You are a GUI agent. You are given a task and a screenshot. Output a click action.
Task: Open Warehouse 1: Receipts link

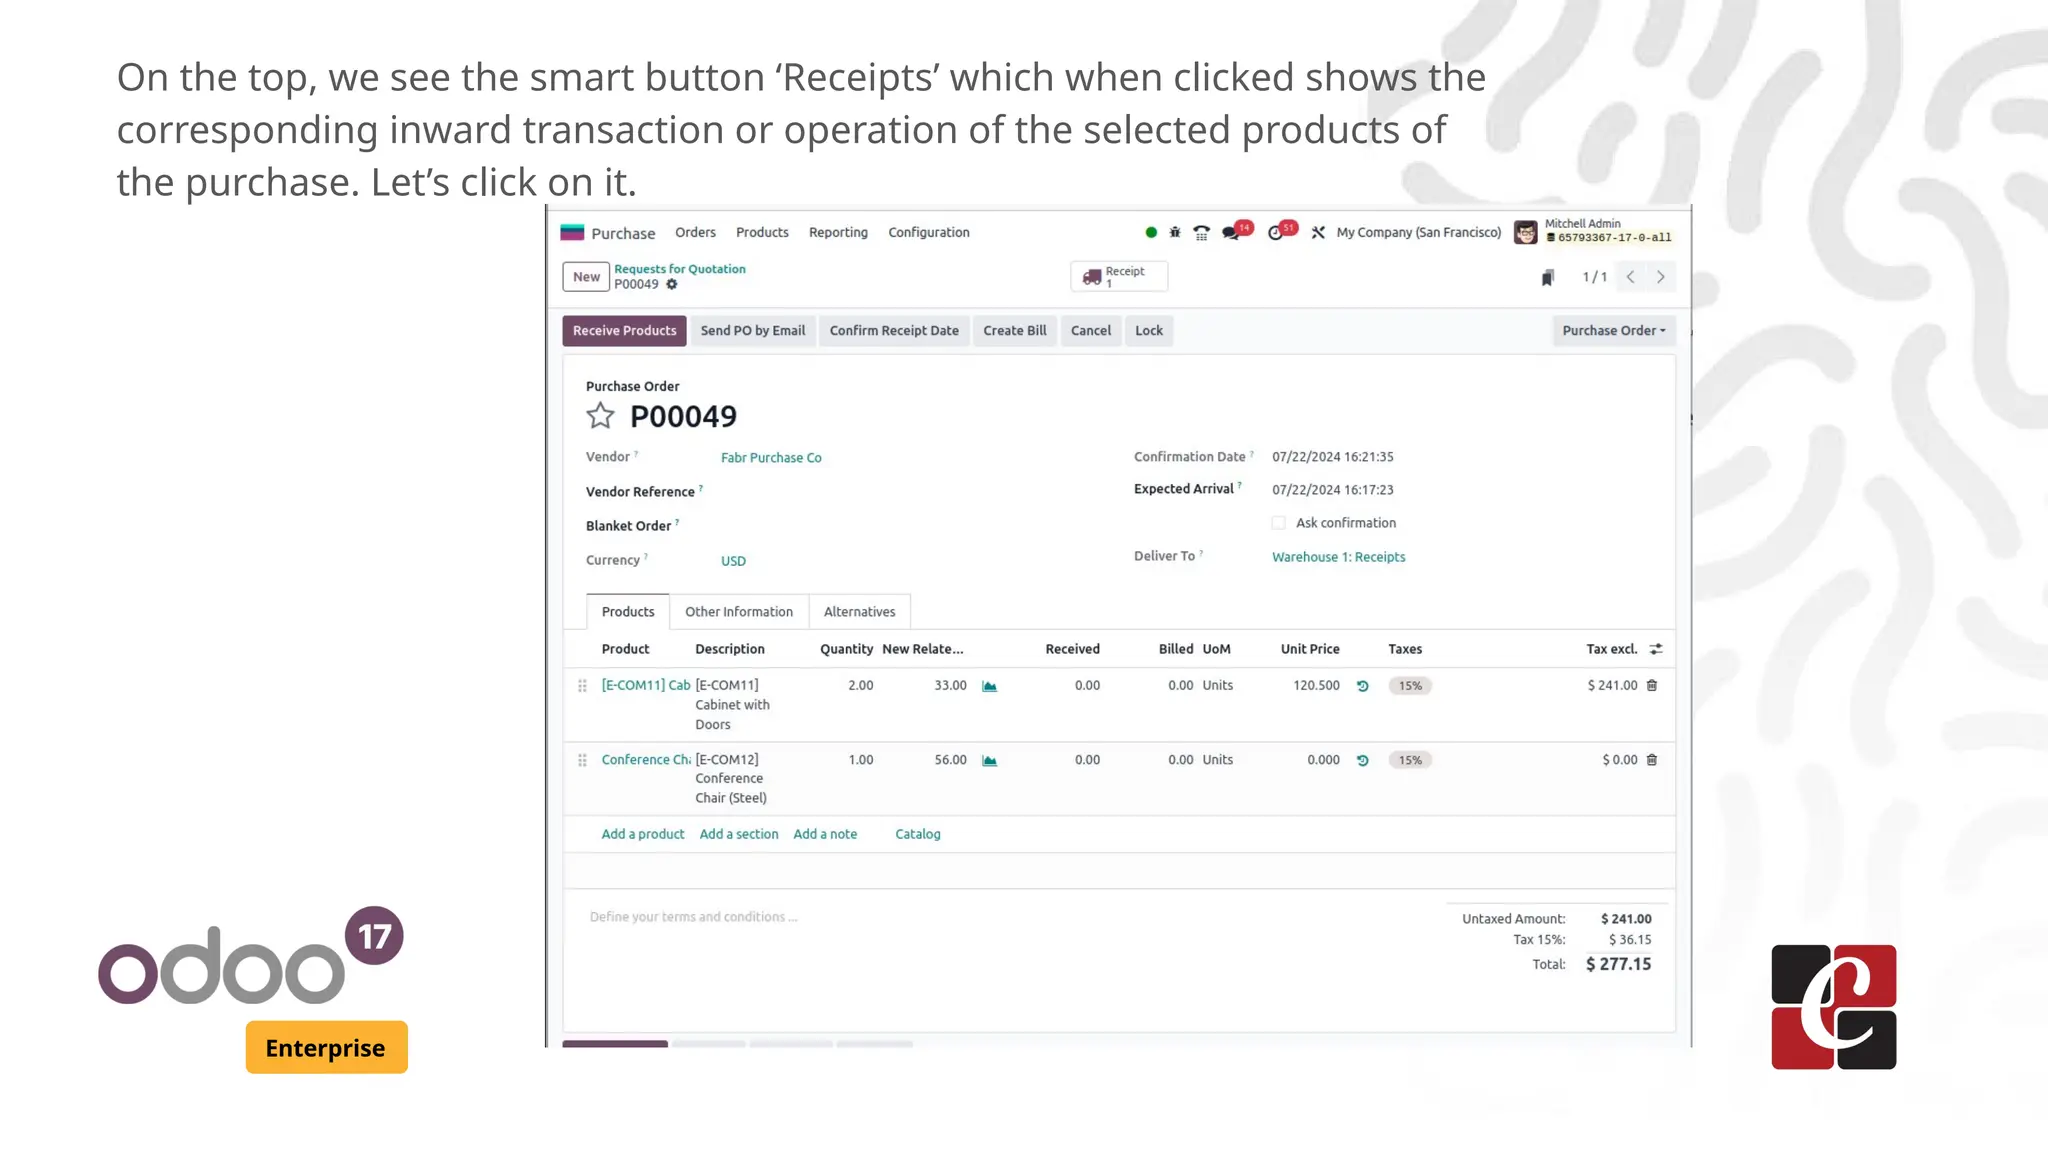[x=1338, y=557]
